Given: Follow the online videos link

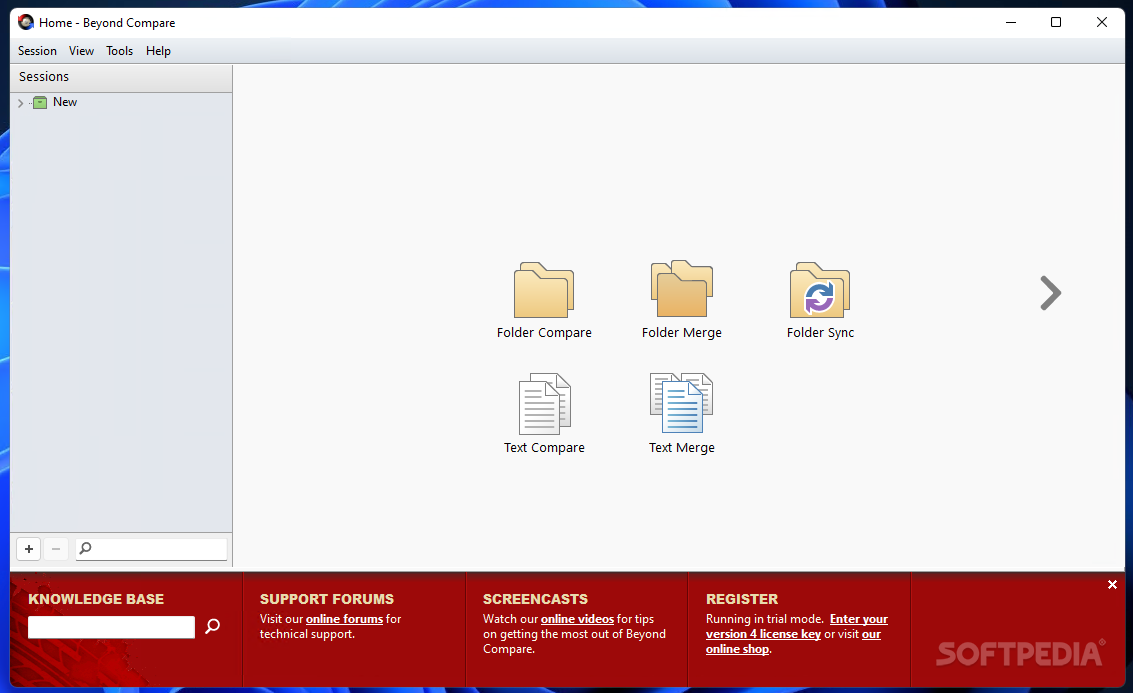Looking at the screenshot, I should [x=577, y=619].
